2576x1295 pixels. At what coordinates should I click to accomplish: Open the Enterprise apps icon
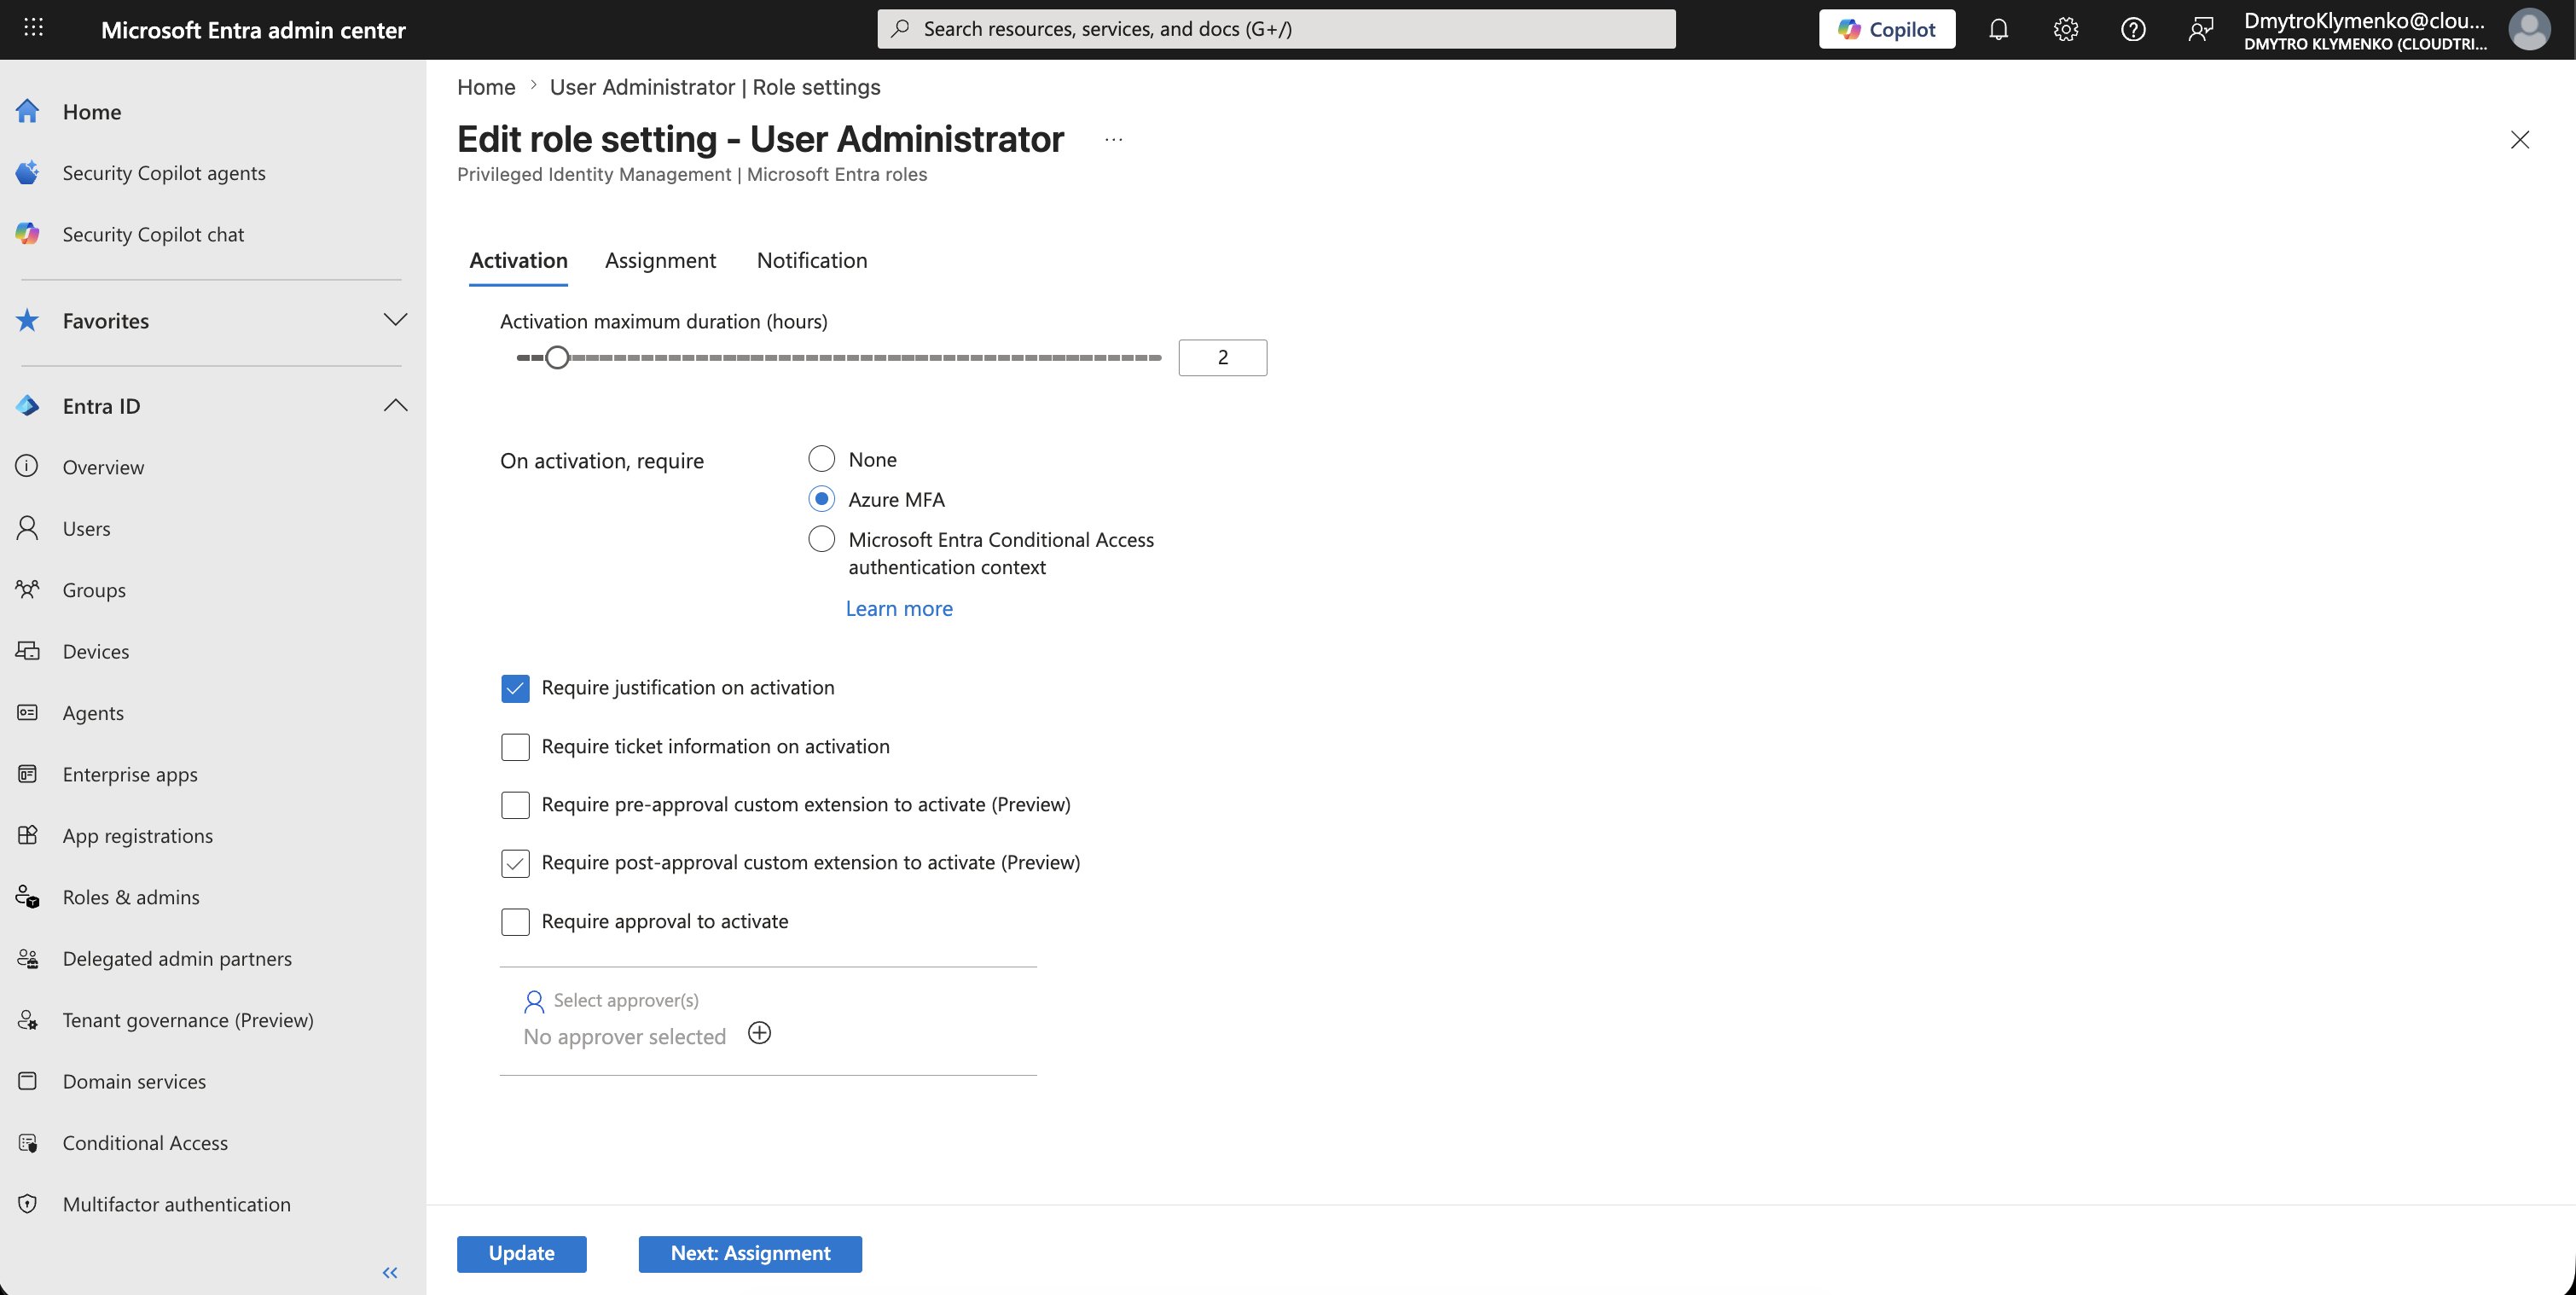[27, 773]
